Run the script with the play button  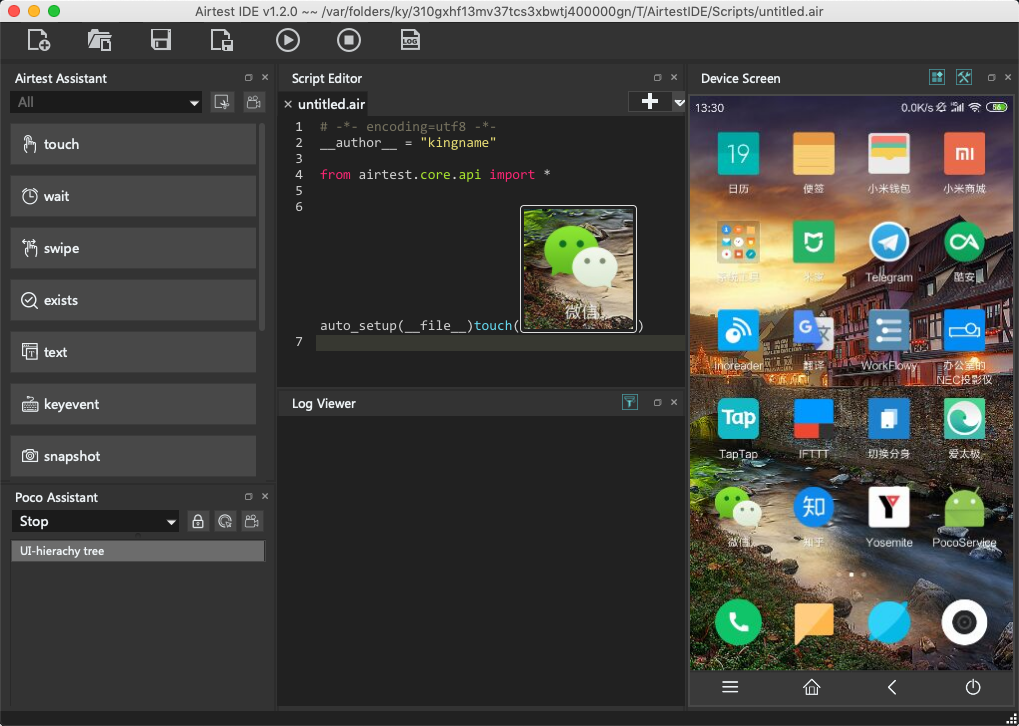pyautogui.click(x=287, y=40)
